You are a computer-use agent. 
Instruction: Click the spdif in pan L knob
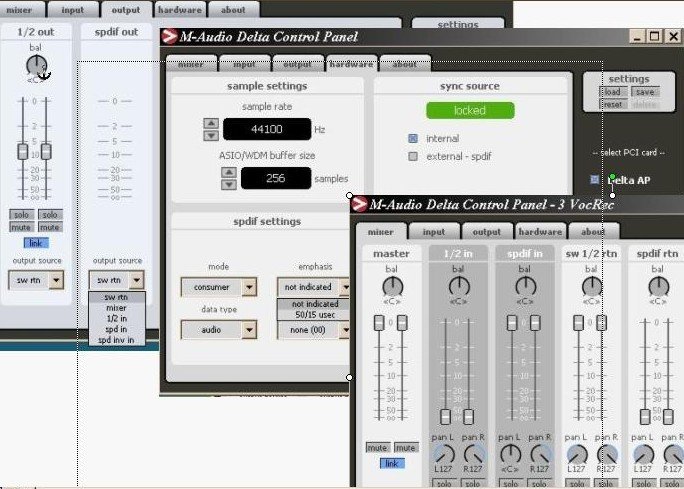(510, 455)
